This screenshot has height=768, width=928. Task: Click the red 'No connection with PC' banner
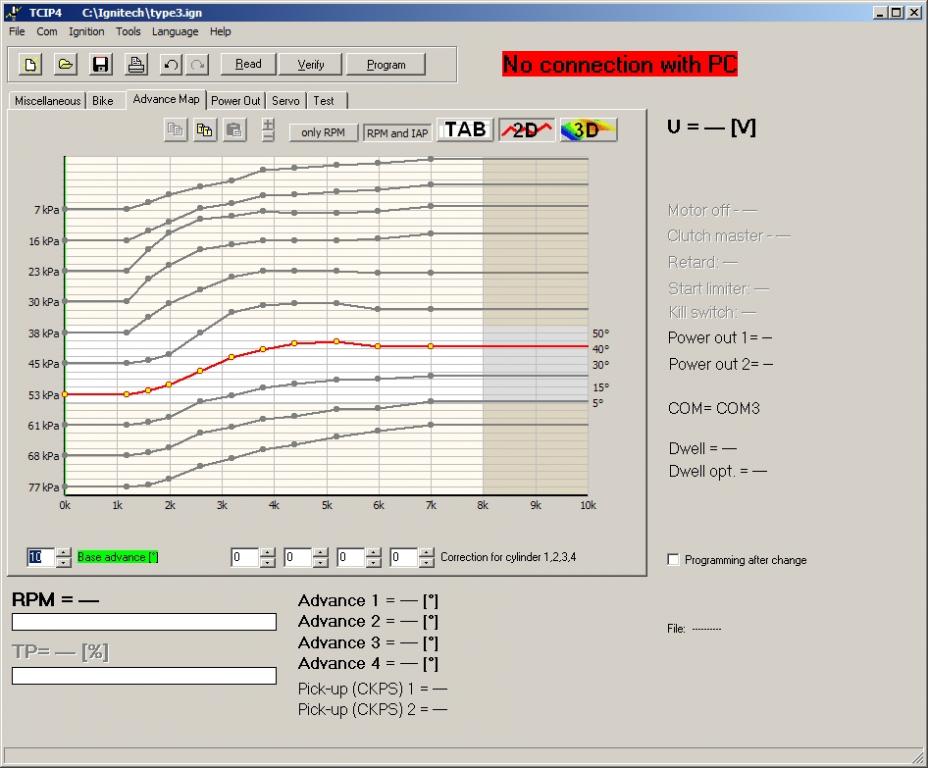pyautogui.click(x=620, y=64)
